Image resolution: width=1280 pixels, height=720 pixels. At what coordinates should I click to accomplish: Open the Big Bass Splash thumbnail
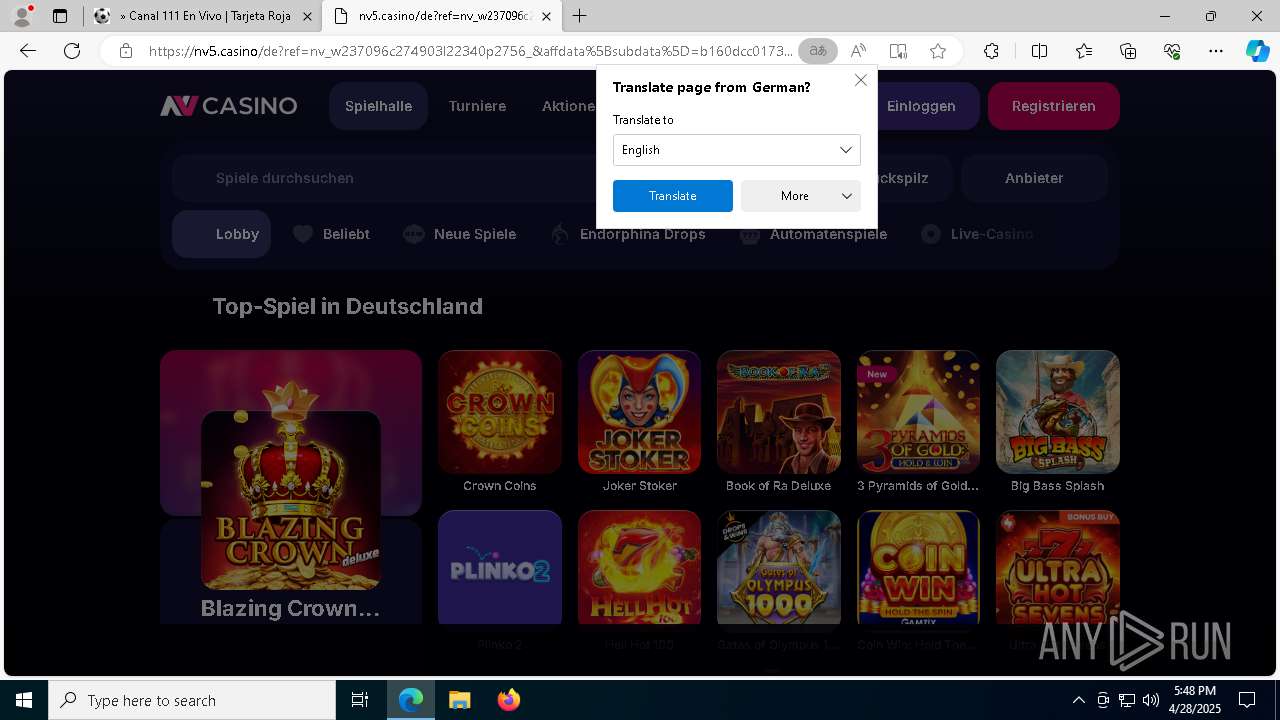[1058, 412]
